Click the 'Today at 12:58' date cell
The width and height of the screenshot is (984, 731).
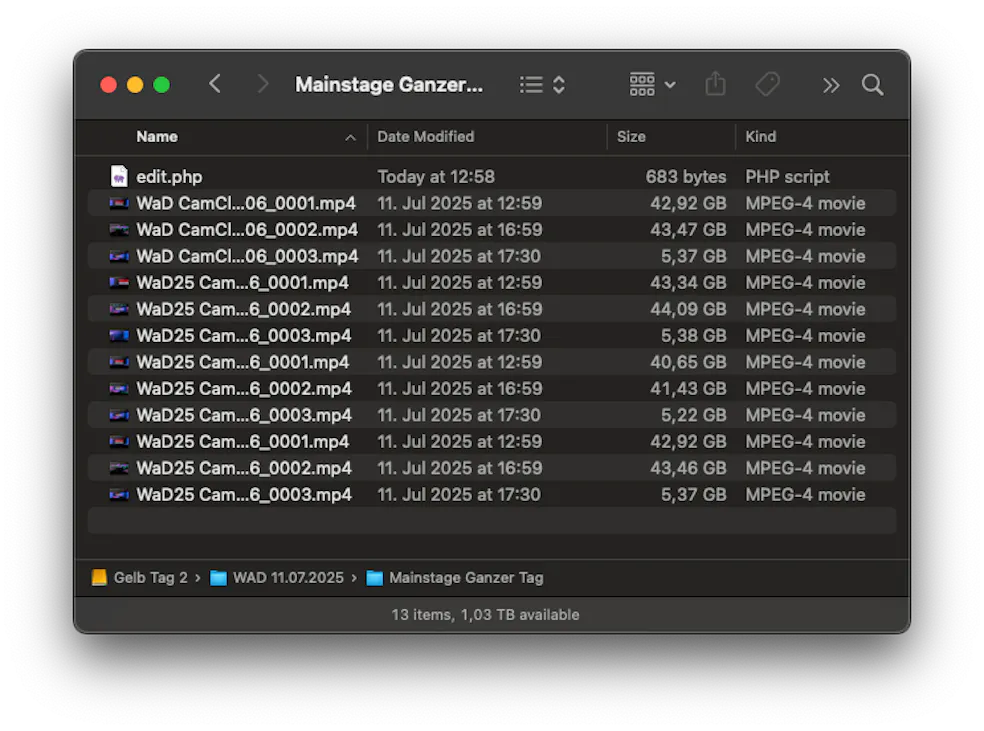click(x=436, y=177)
